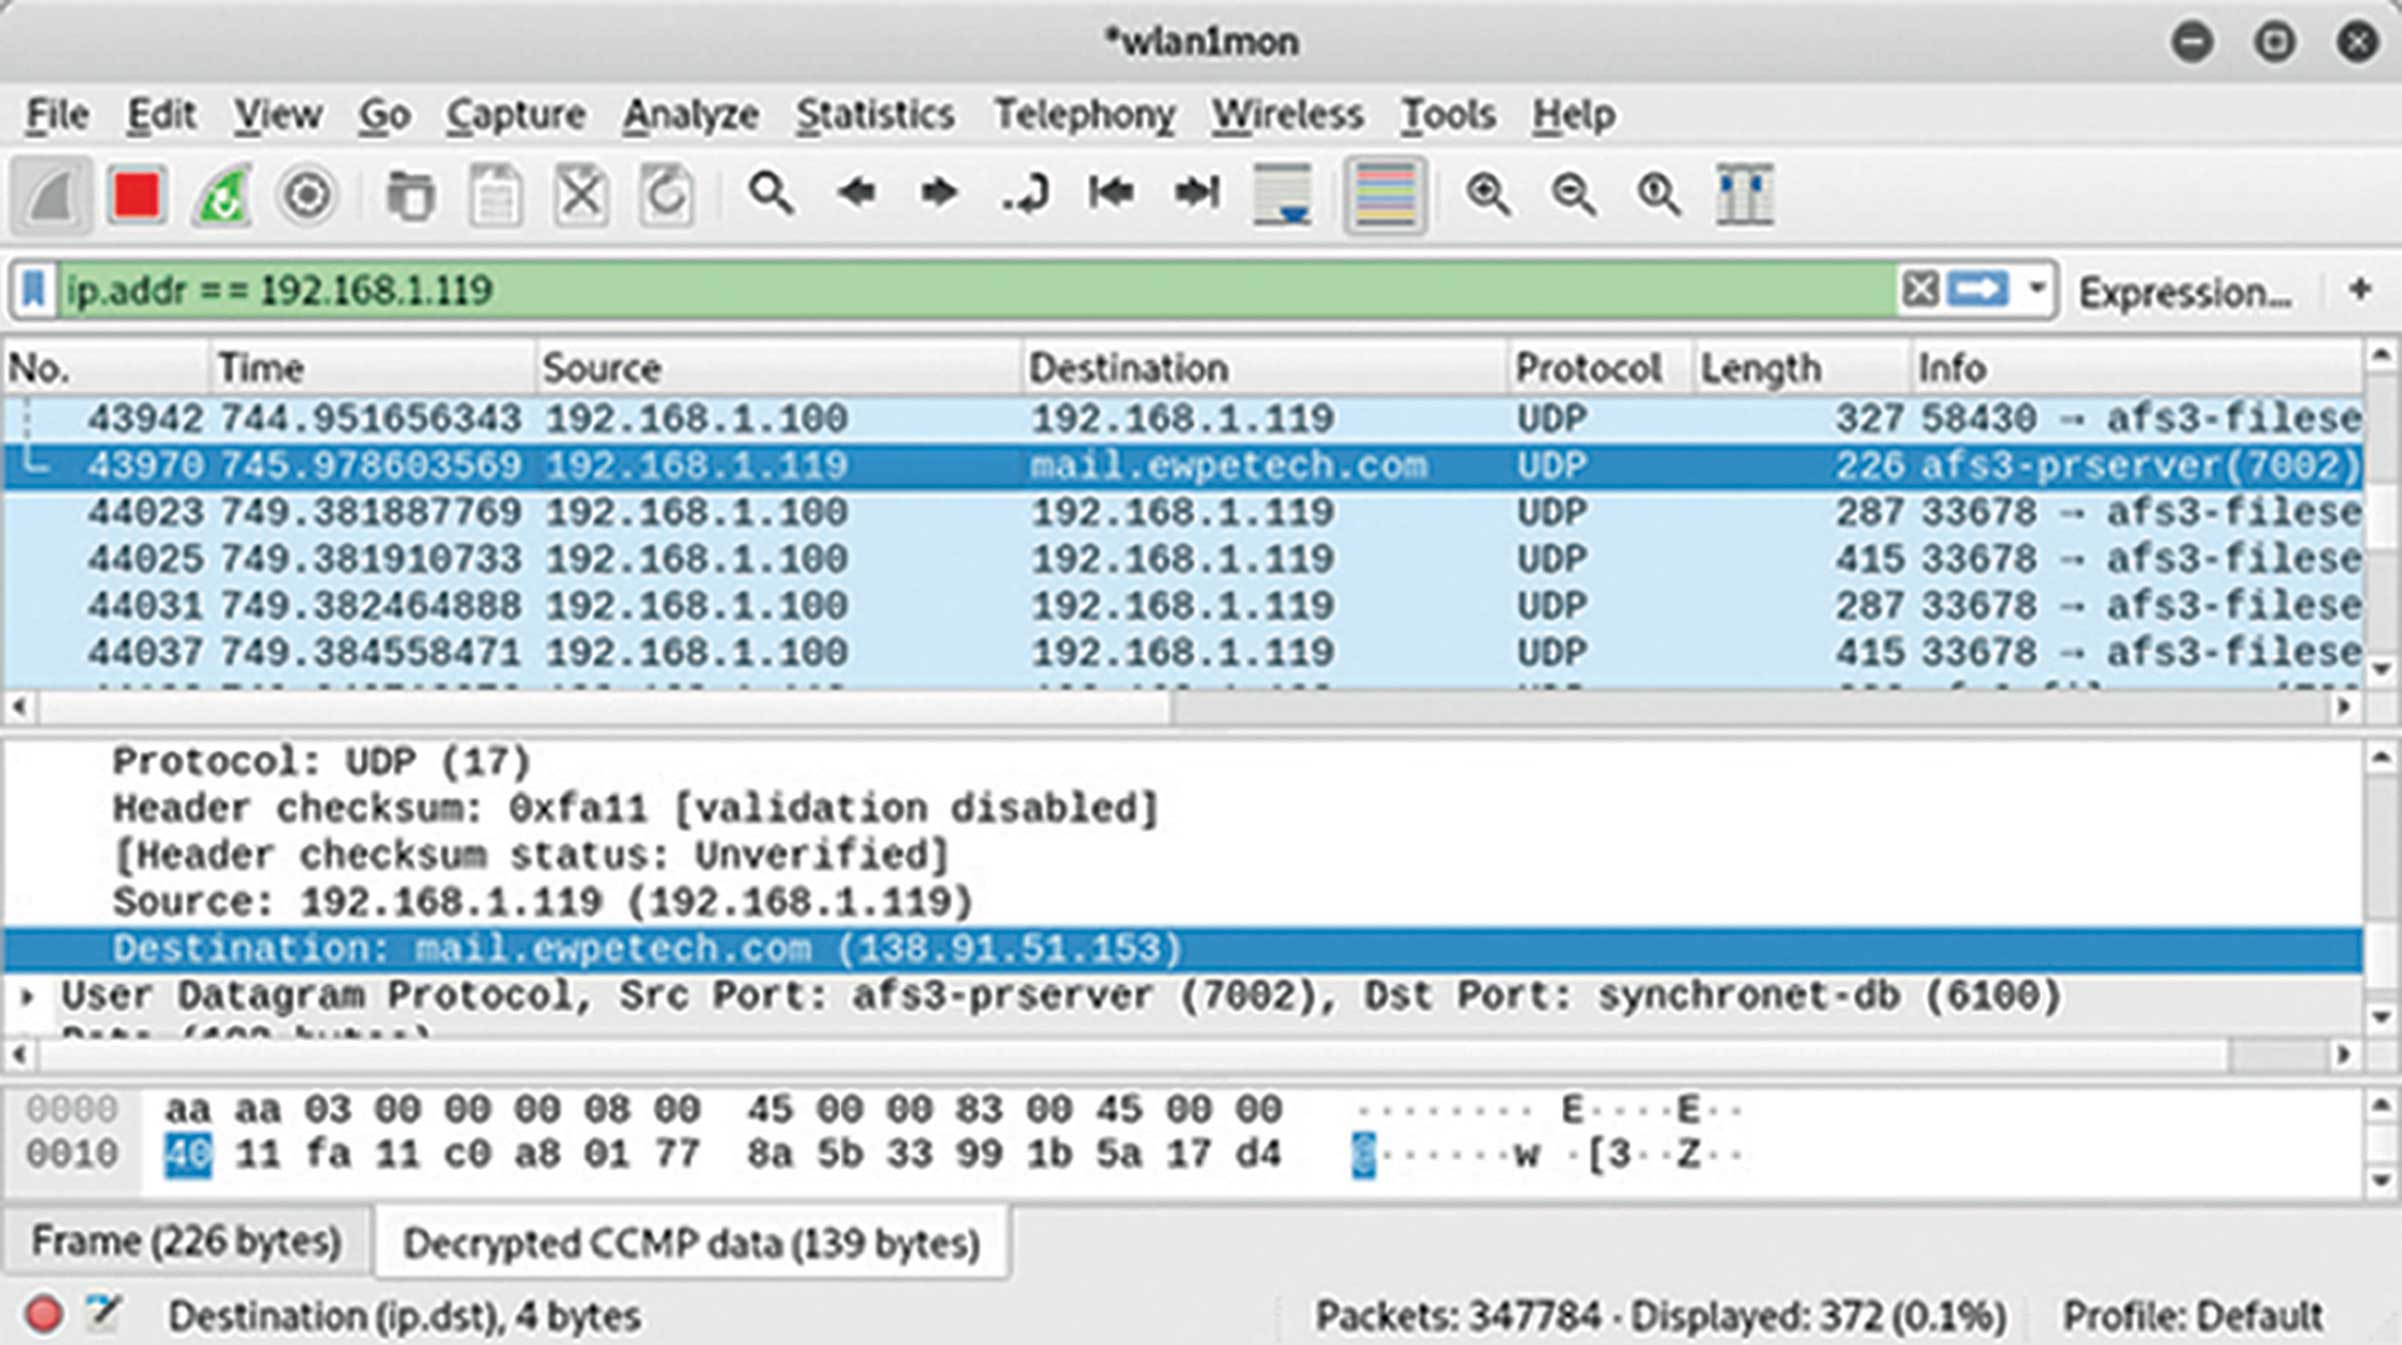This screenshot has height=1345, width=2402.
Task: Click the filter bookmark icon
Action: [33, 291]
